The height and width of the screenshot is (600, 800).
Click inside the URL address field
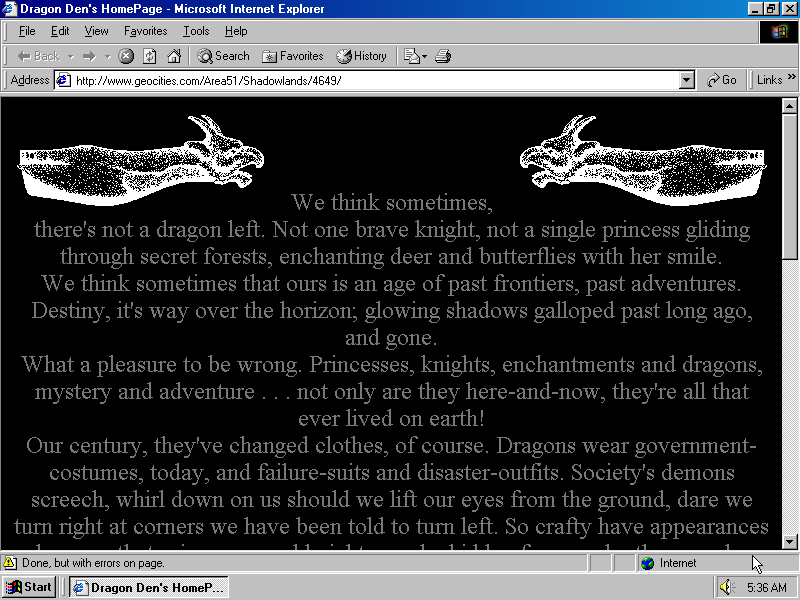click(x=370, y=80)
